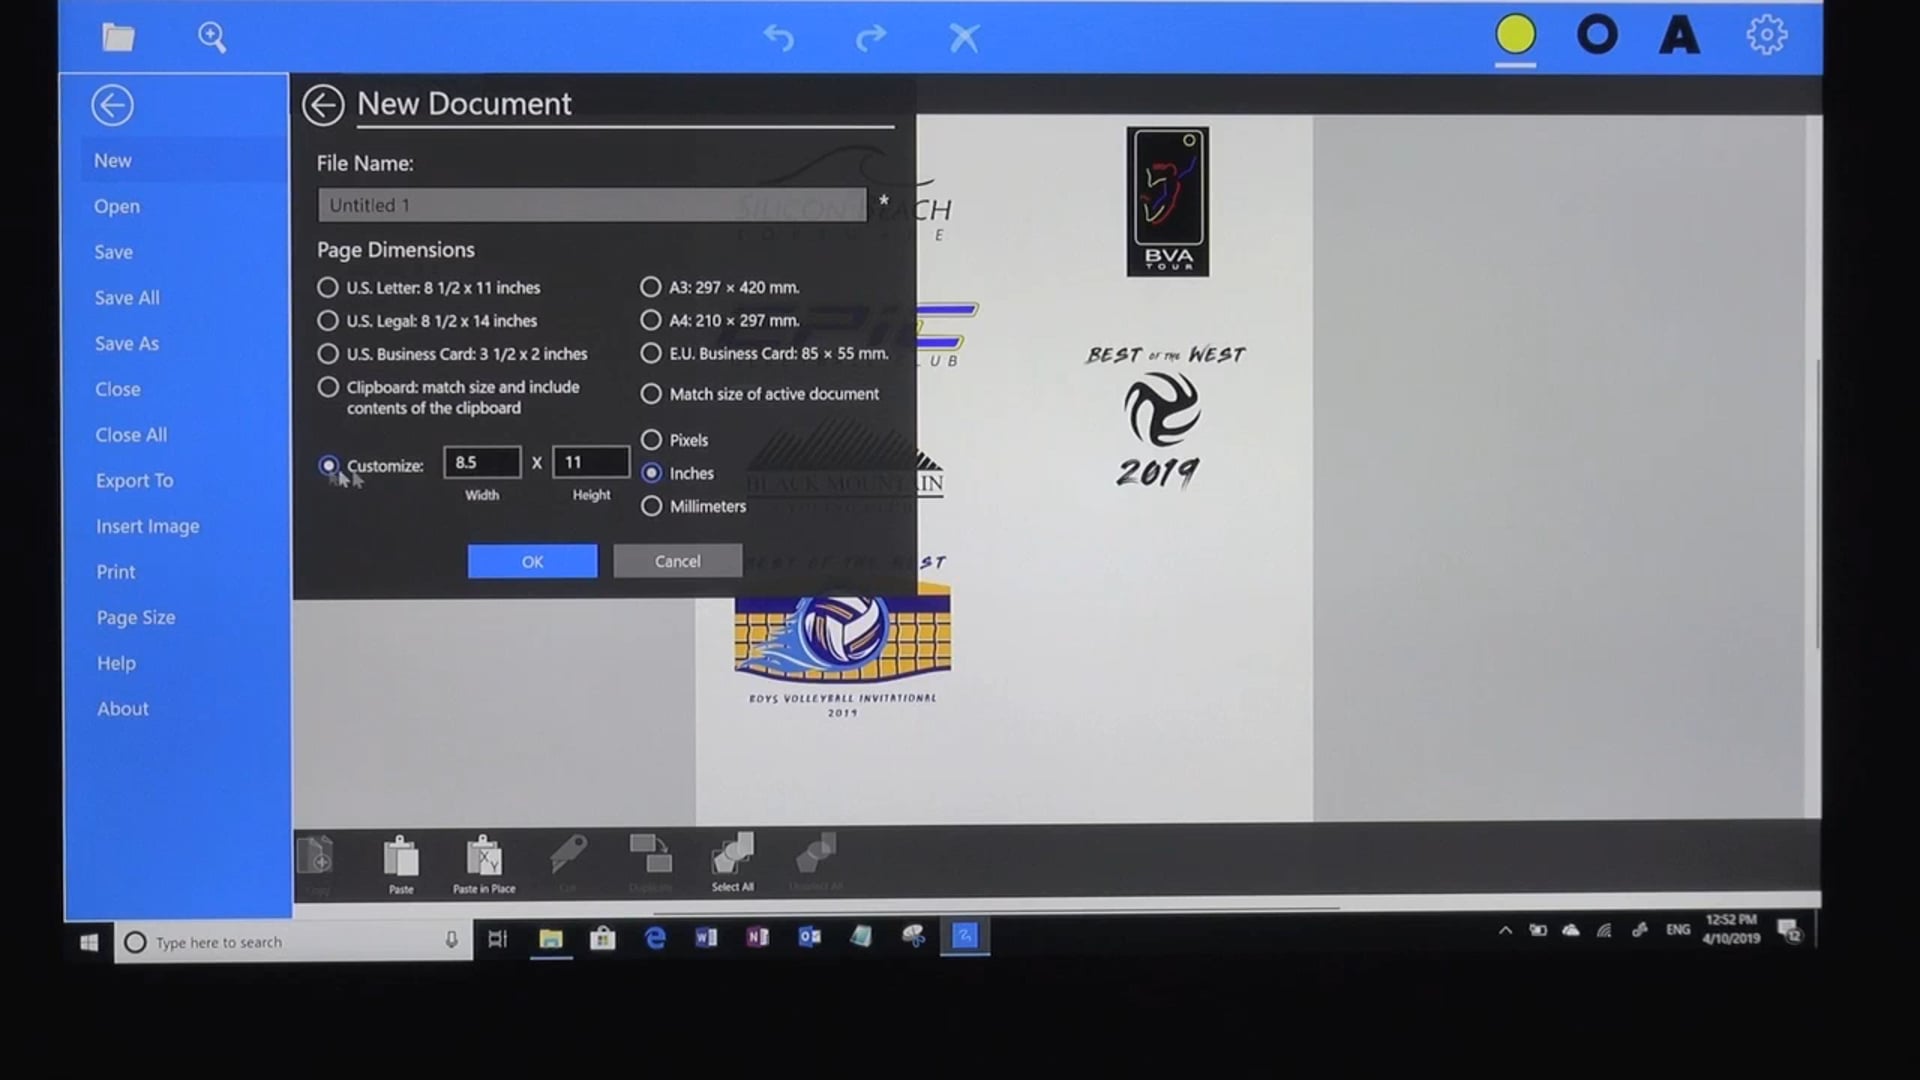
Task: Select Save in the file menu
Action: click(113, 252)
